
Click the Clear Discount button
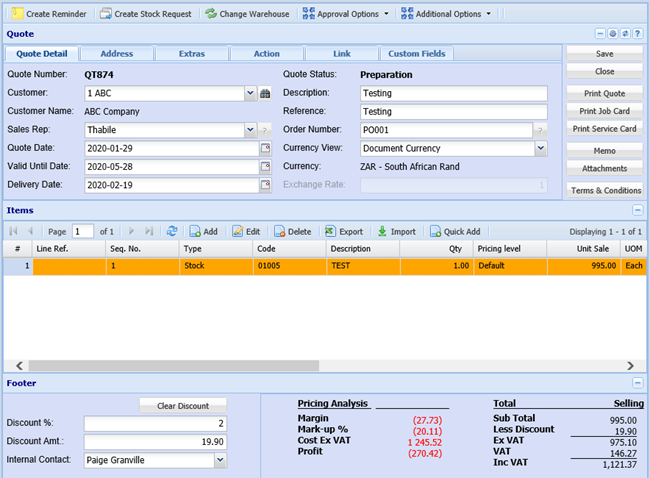(x=183, y=405)
